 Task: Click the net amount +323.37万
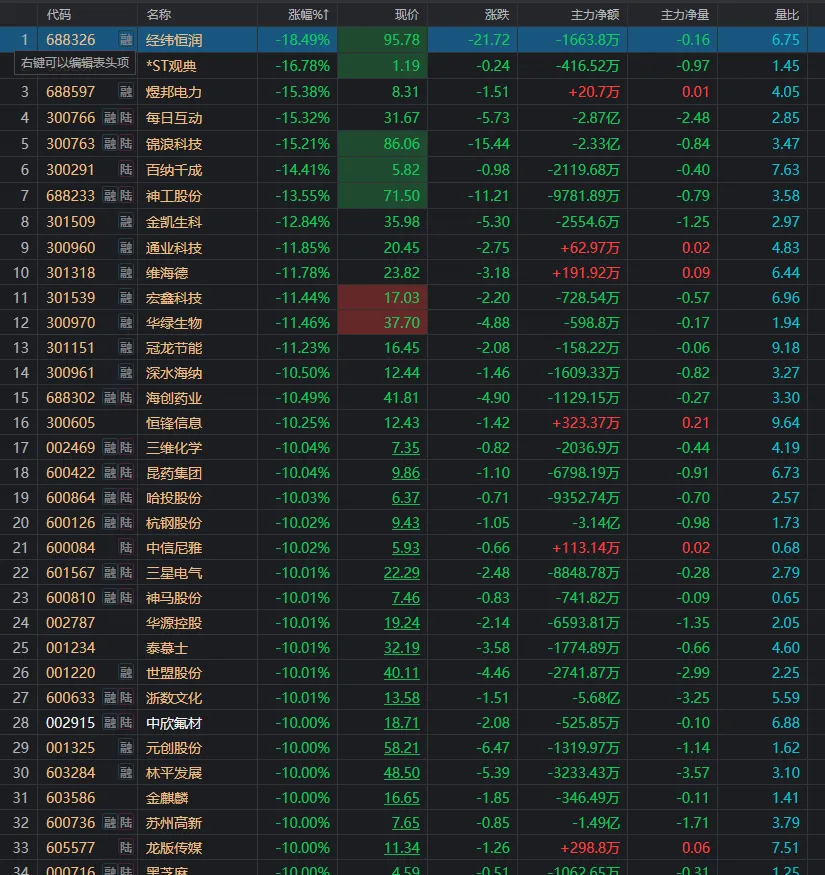586,423
